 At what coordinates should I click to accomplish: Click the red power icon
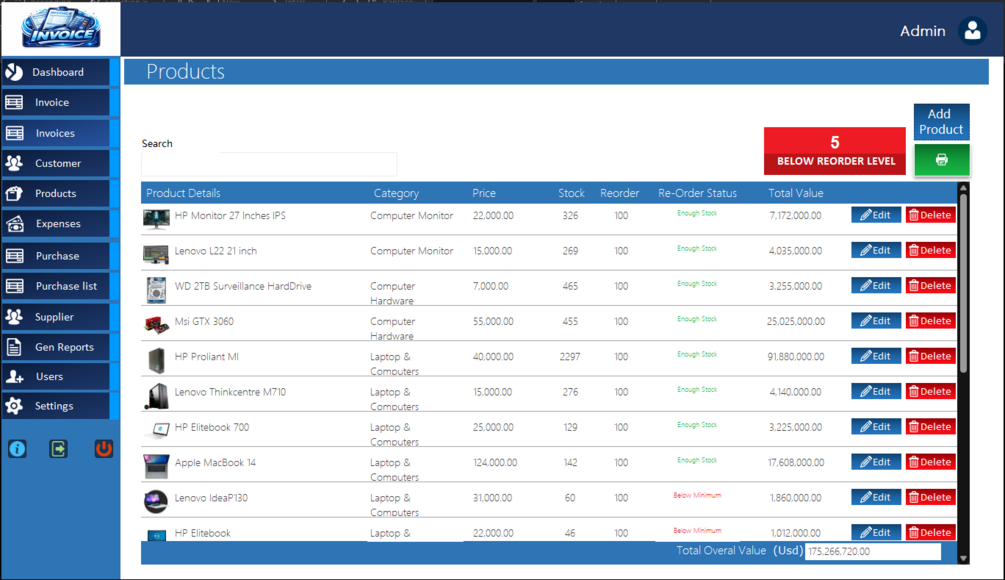click(103, 449)
